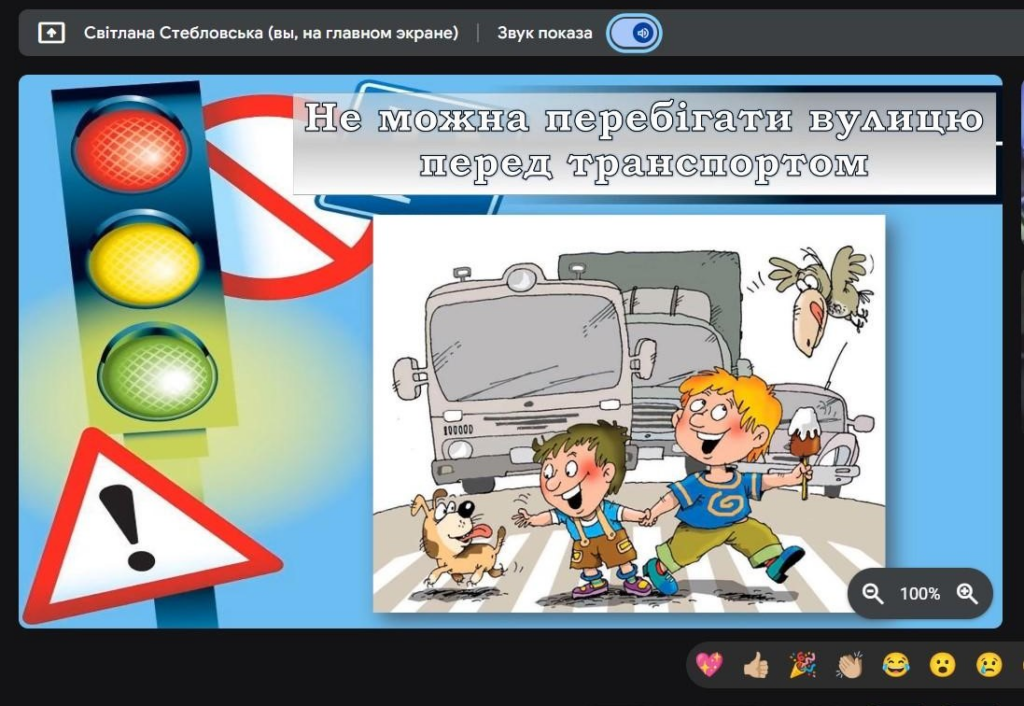Send the sparkling heart reaction

tap(709, 665)
